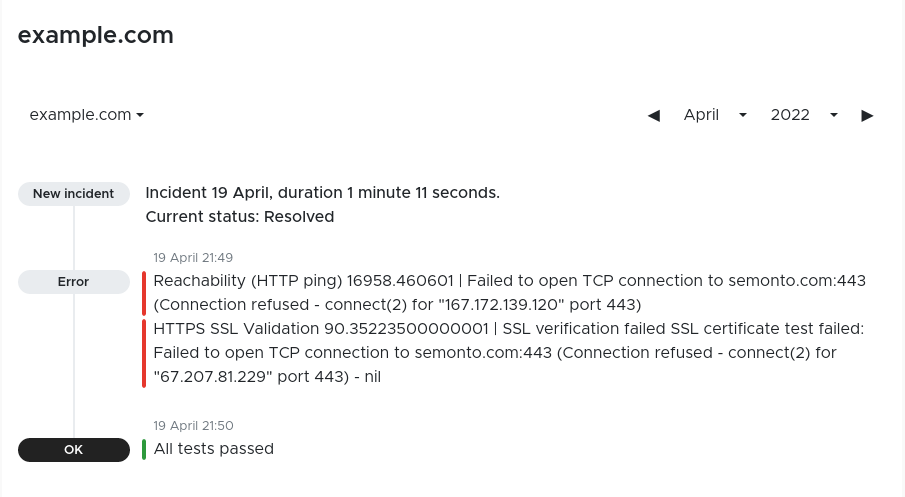Click the example.com page heading

tap(96, 36)
